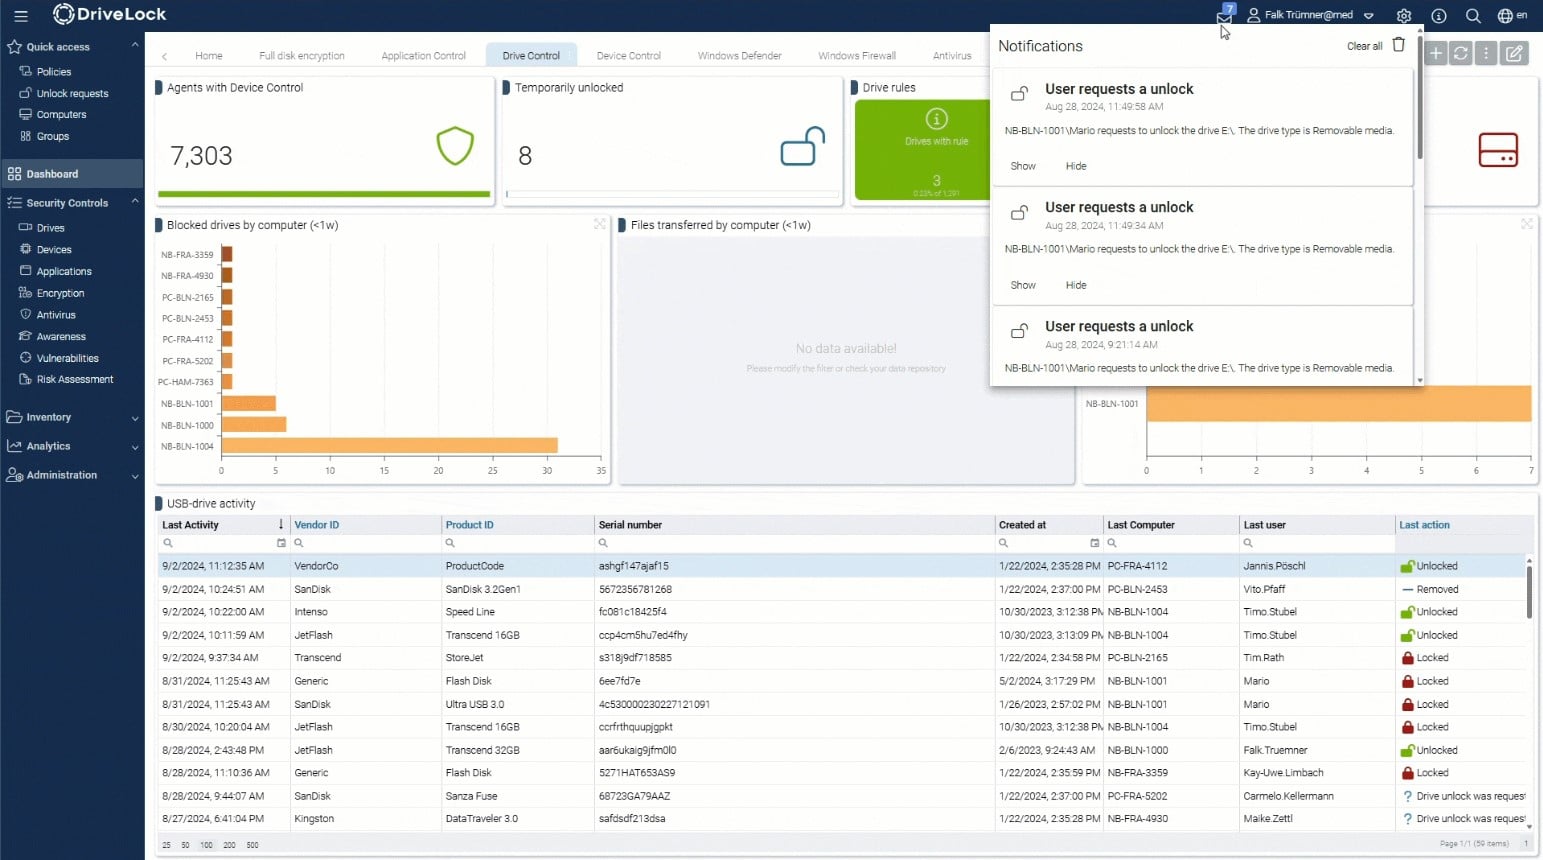This screenshot has height=860, width=1543.
Task: Collapse the Quick access section
Action: [x=135, y=46]
